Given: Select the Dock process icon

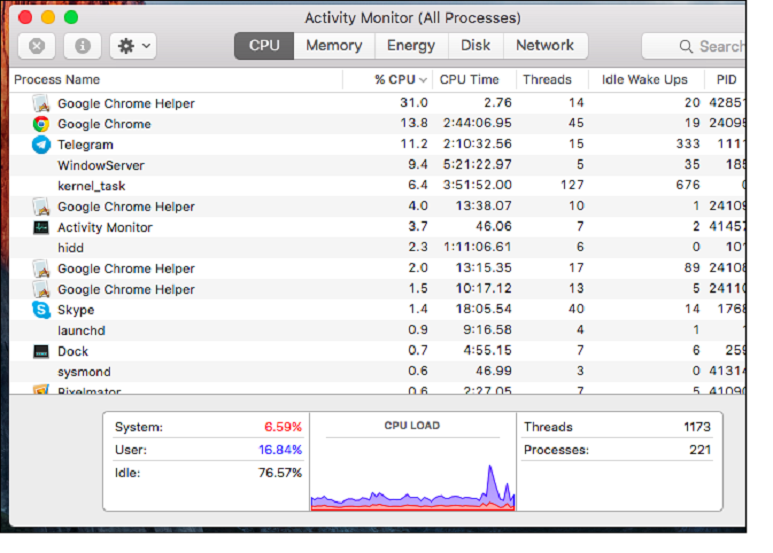Looking at the screenshot, I should coord(41,351).
